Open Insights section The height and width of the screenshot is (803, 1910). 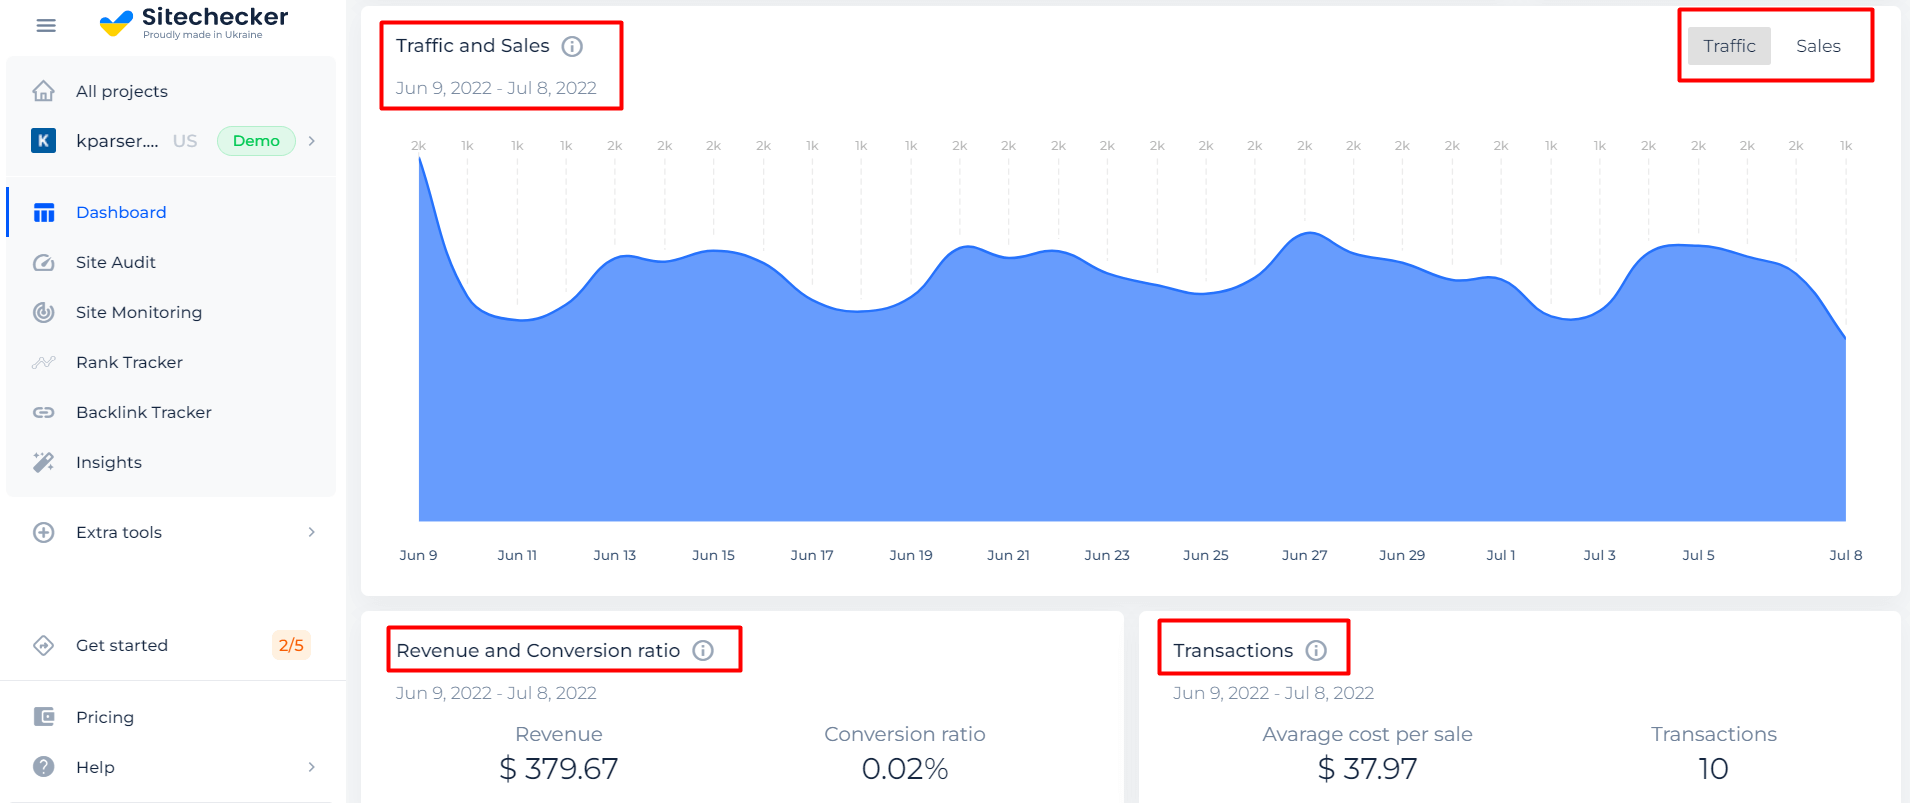109,462
